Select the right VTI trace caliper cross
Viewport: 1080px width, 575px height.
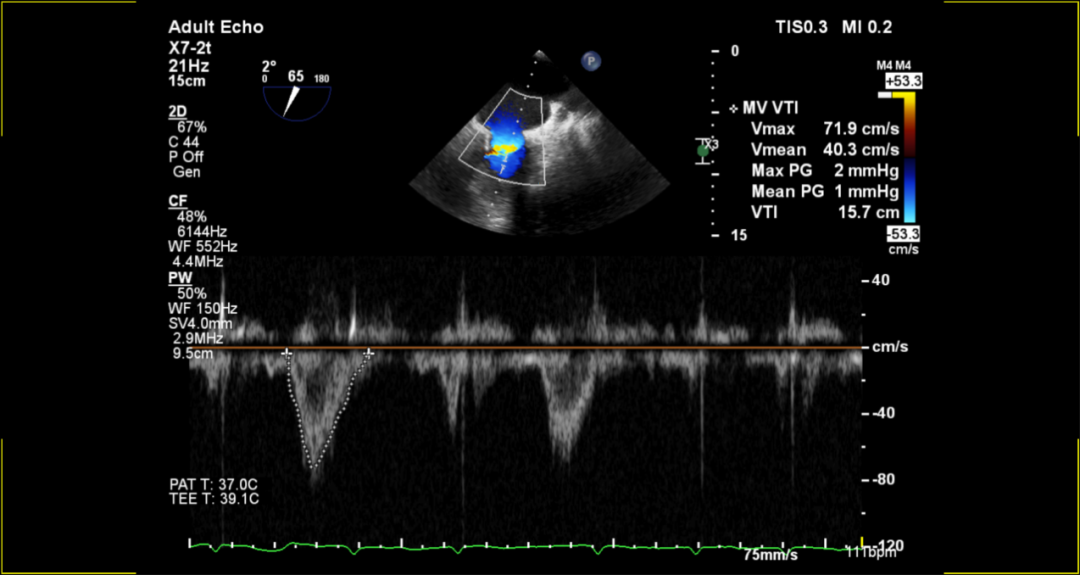[x=369, y=354]
